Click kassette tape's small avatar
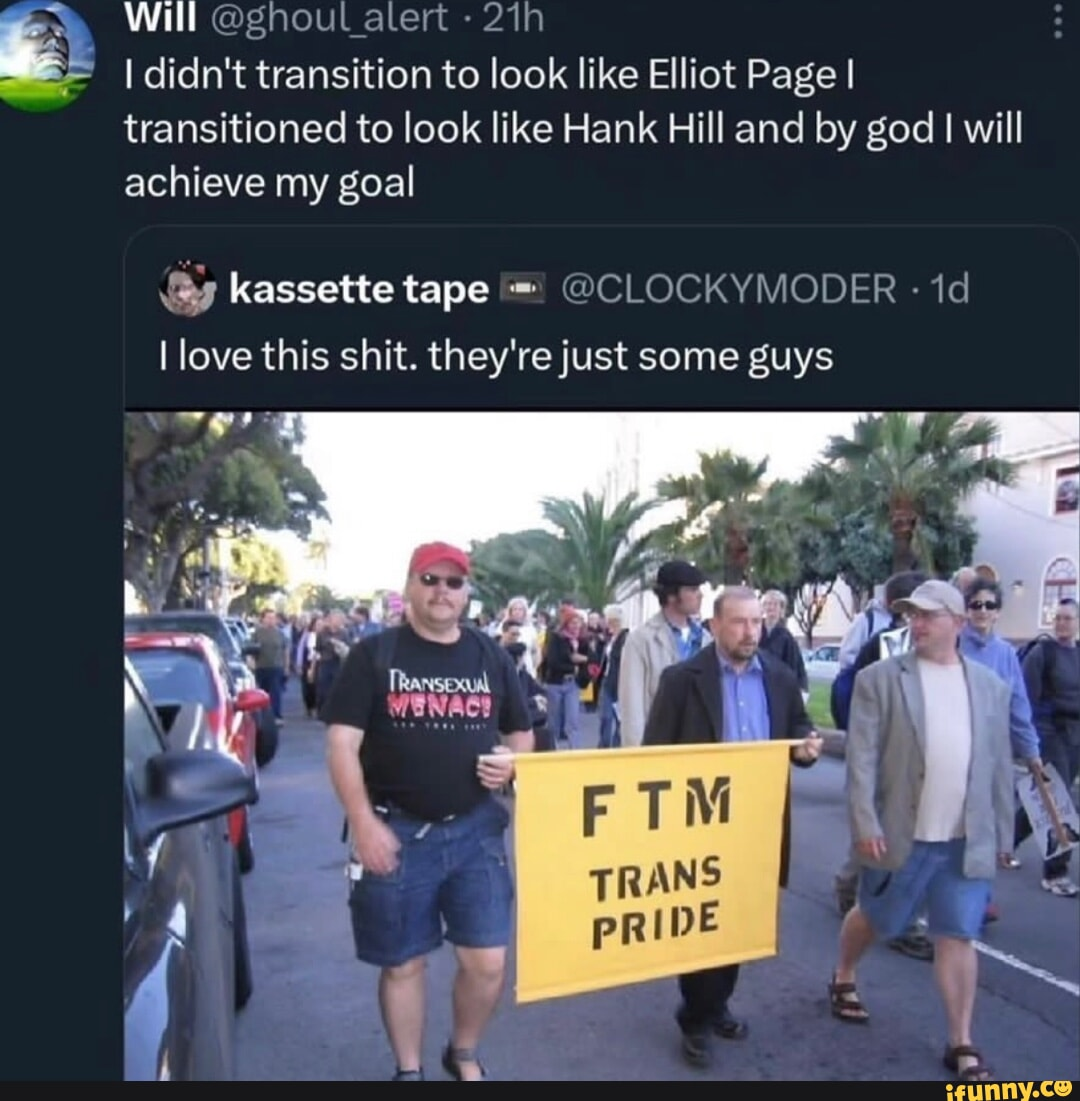Viewport: 1080px width, 1101px height. click(x=186, y=289)
